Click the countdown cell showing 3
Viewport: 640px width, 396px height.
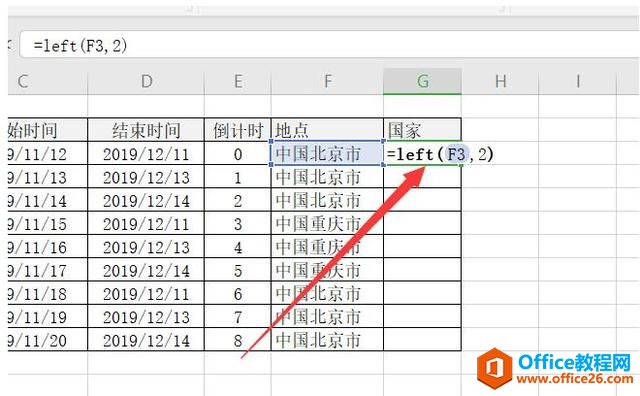(x=238, y=223)
